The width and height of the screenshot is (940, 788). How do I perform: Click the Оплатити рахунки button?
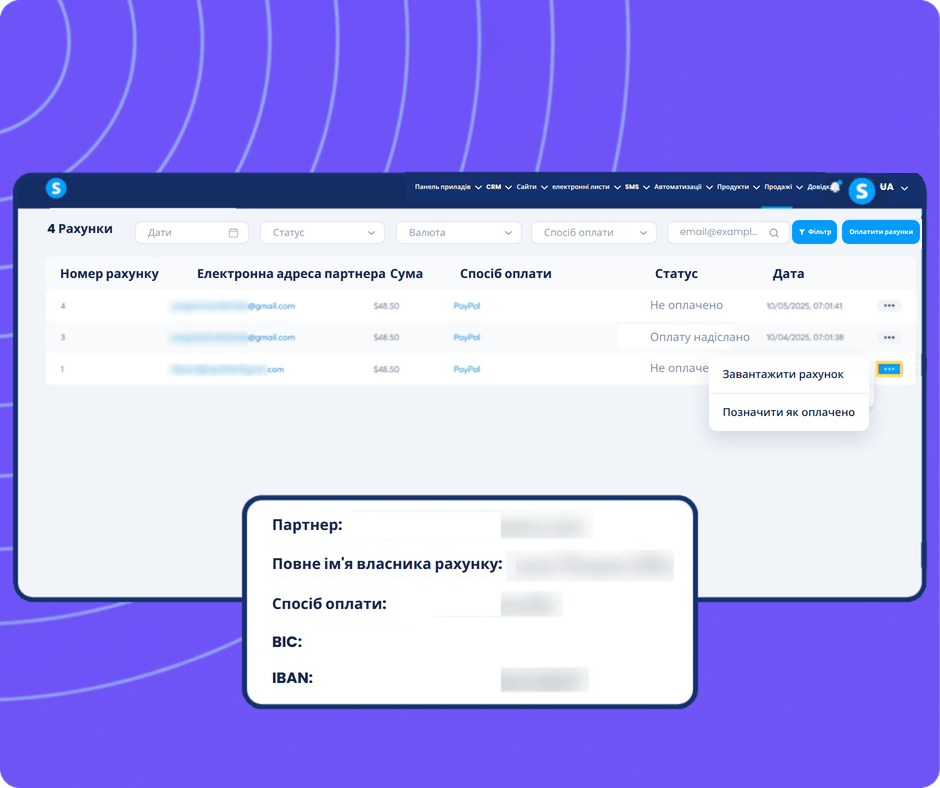pyautogui.click(x=880, y=232)
